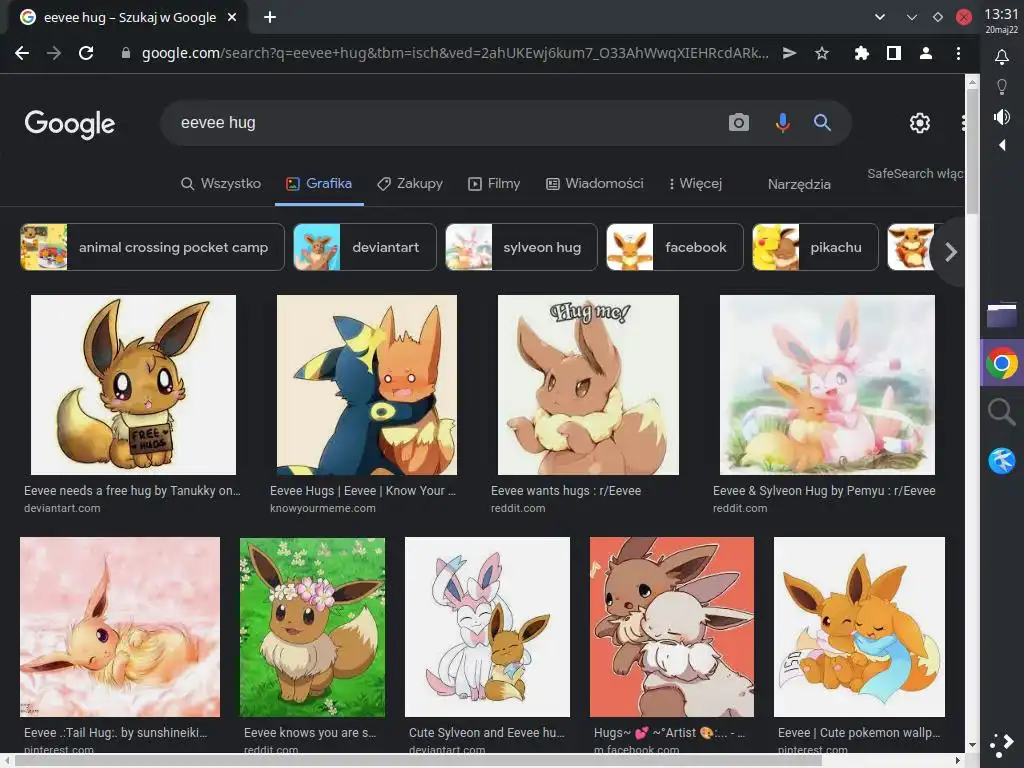Show more suggestion chips with right chevron

[951, 251]
